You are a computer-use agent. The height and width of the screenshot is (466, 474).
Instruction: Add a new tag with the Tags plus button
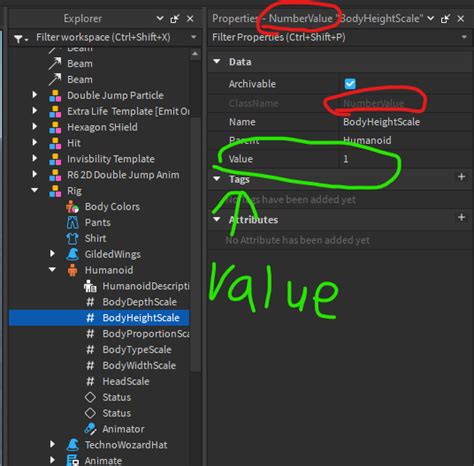click(x=461, y=177)
